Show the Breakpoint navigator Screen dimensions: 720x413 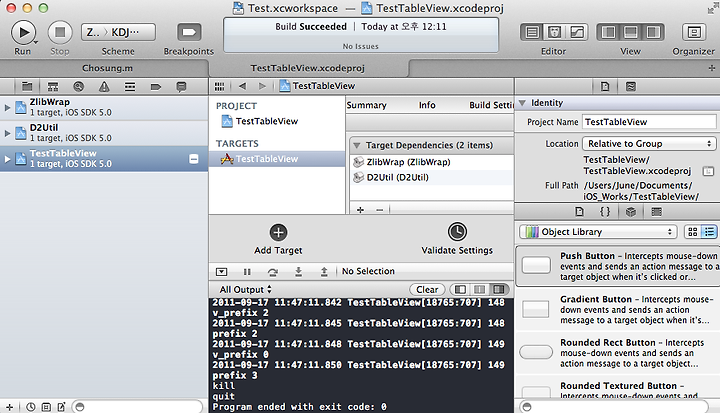coord(156,86)
